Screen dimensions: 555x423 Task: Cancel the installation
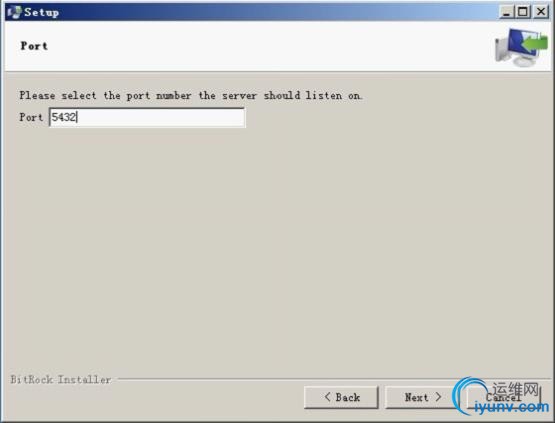click(x=503, y=397)
